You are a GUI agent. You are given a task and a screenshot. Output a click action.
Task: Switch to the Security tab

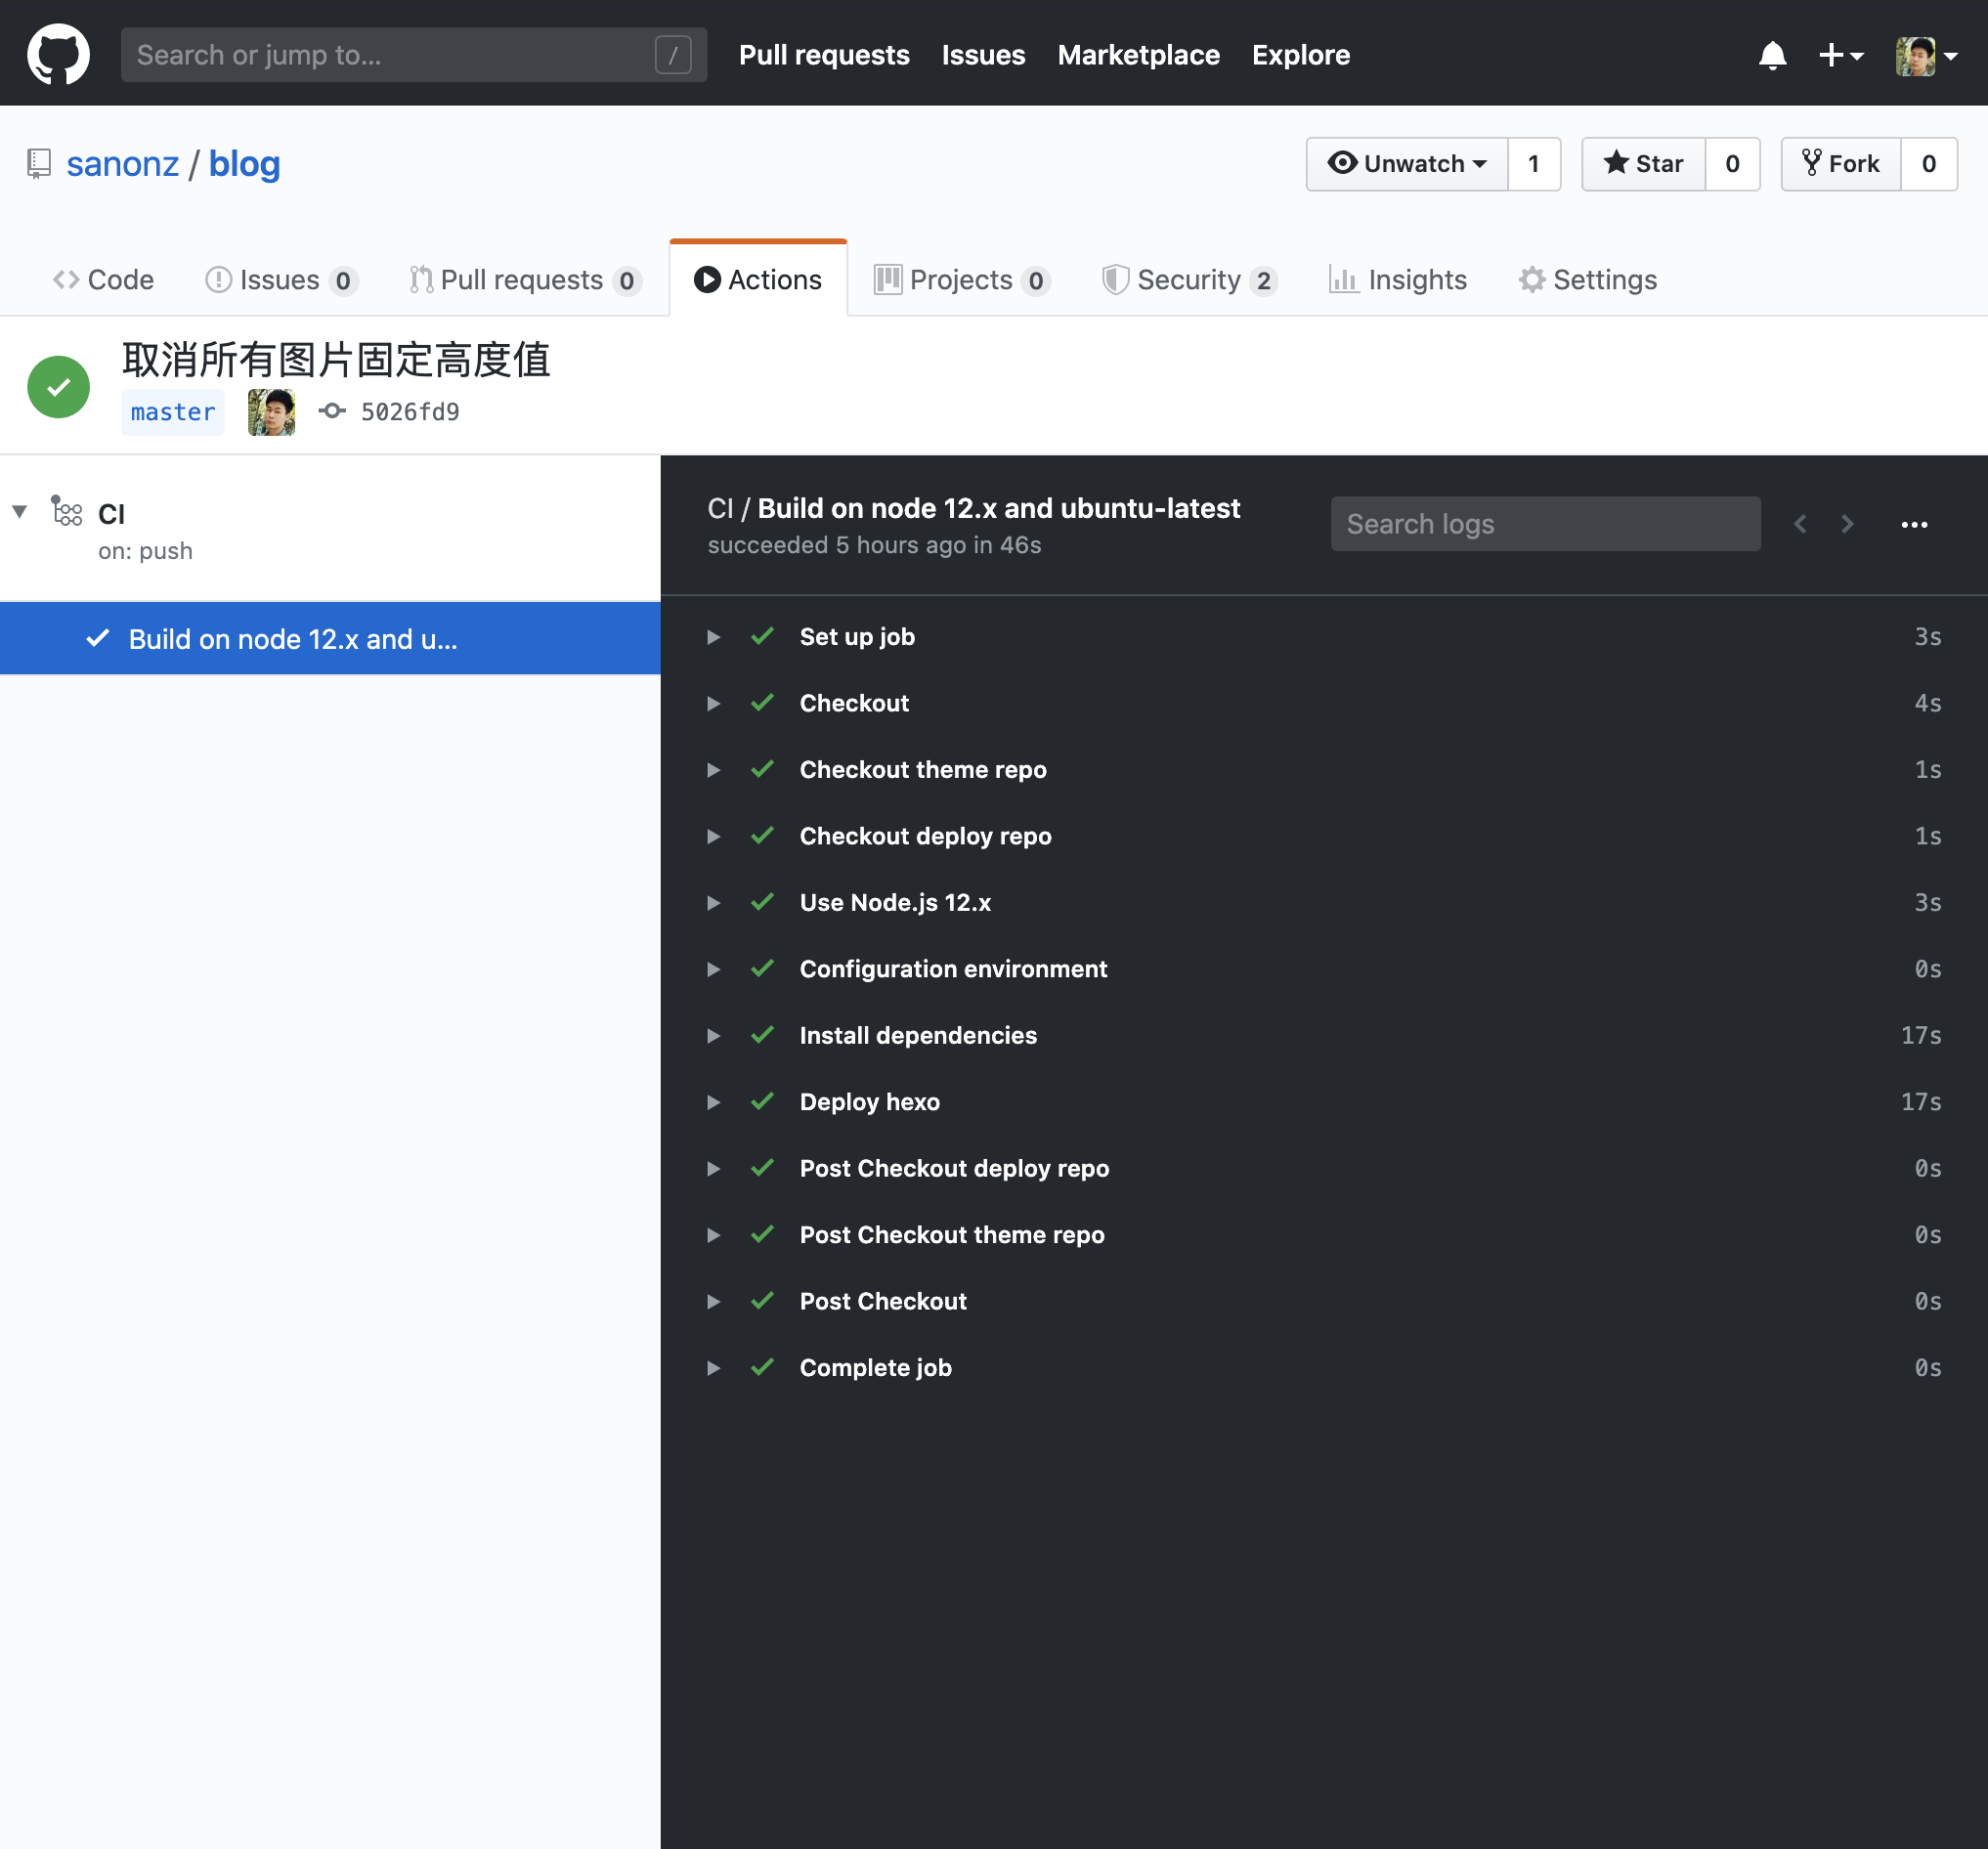1188,280
